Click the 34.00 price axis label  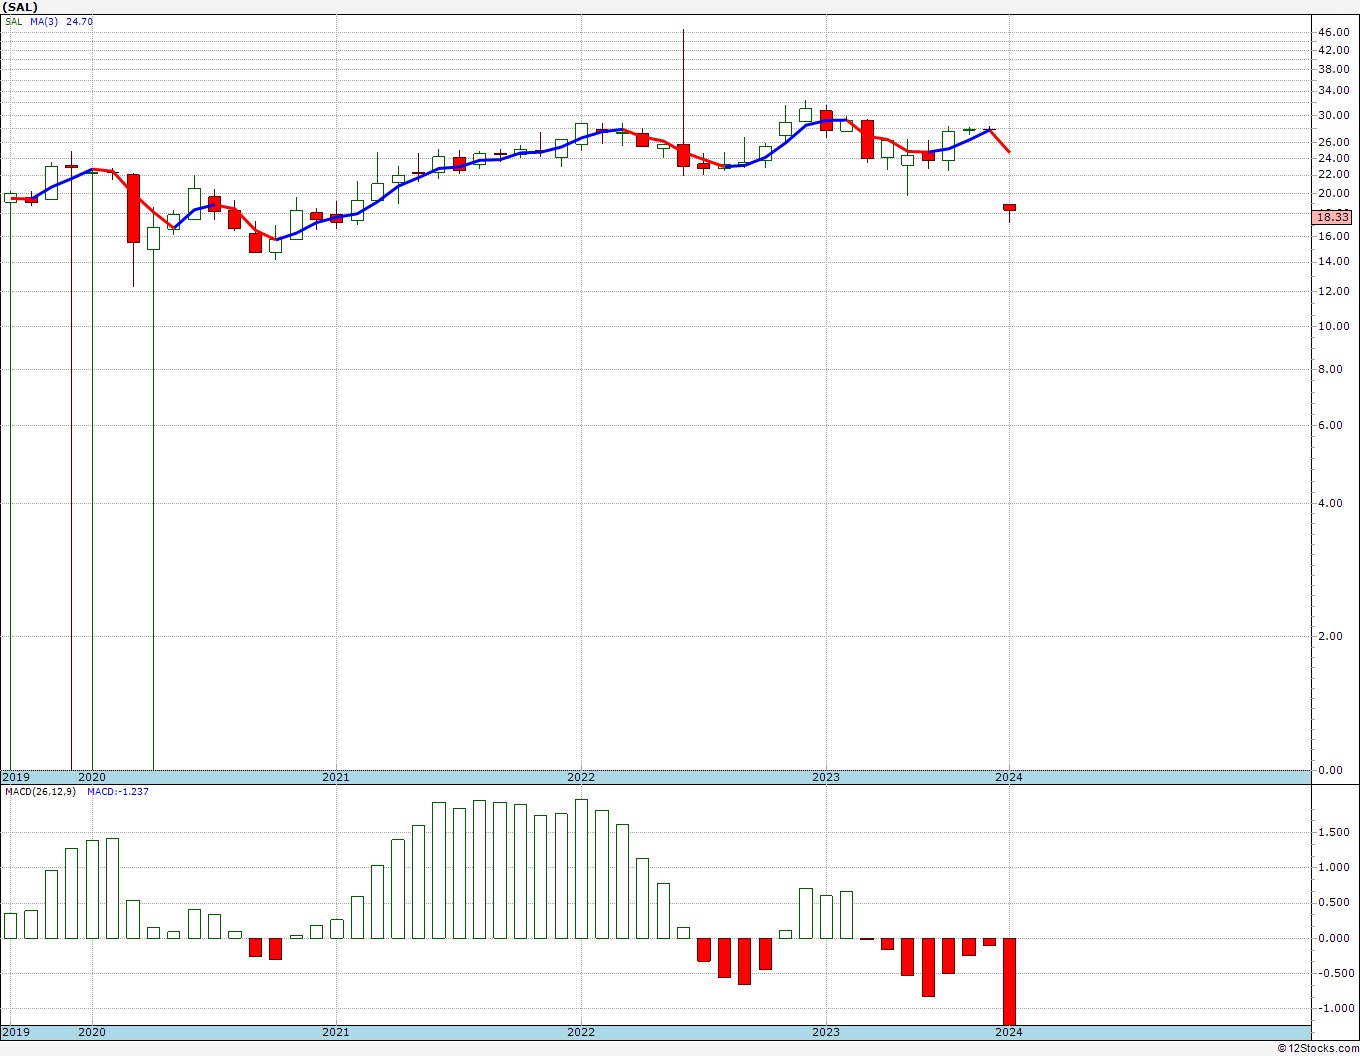1334,91
